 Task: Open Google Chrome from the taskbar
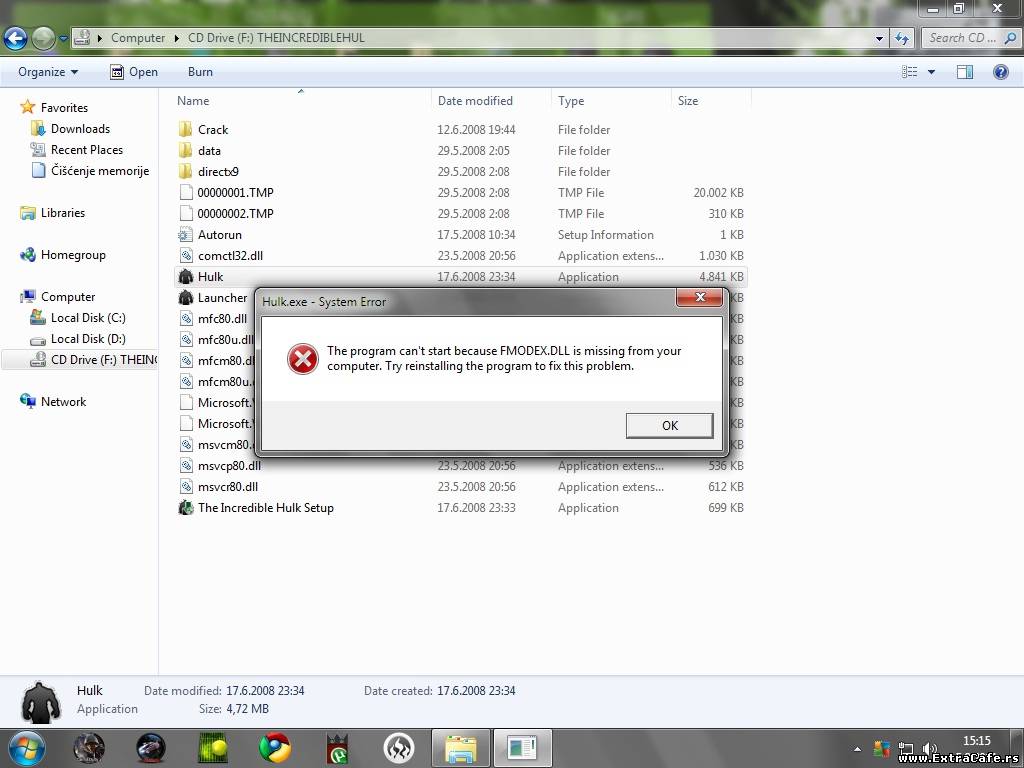[275, 748]
